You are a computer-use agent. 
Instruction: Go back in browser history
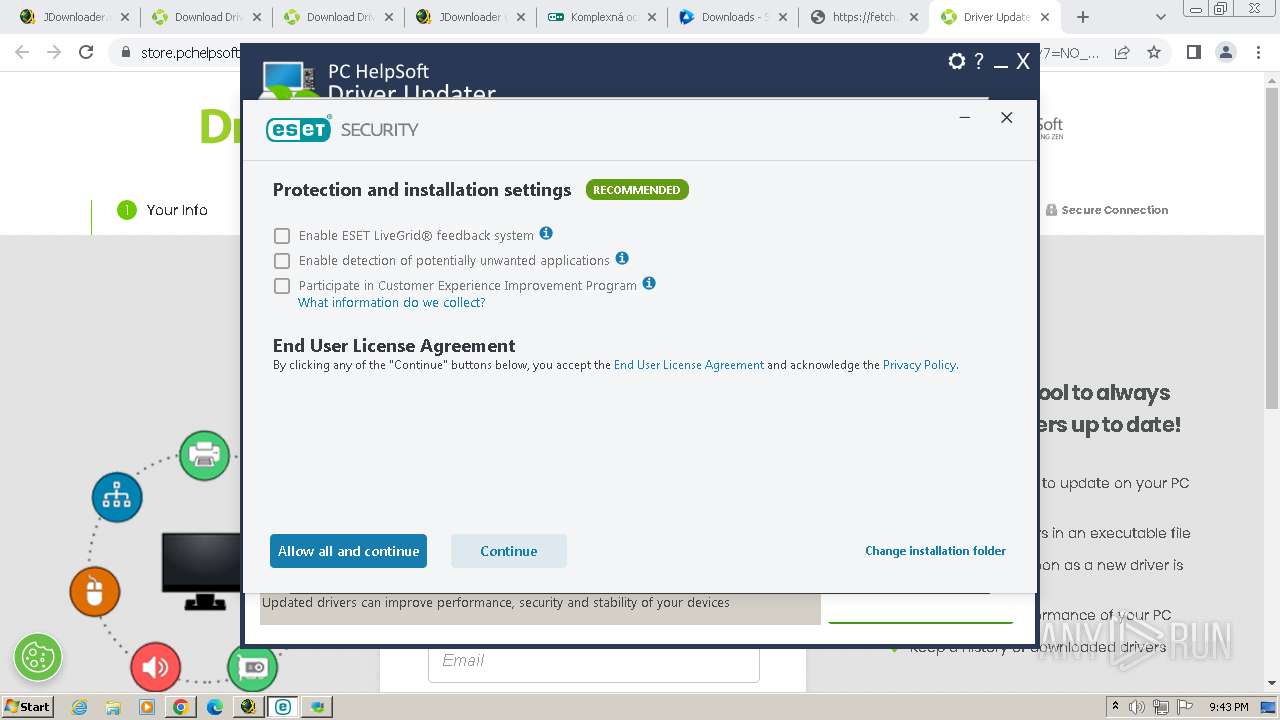(x=22, y=52)
